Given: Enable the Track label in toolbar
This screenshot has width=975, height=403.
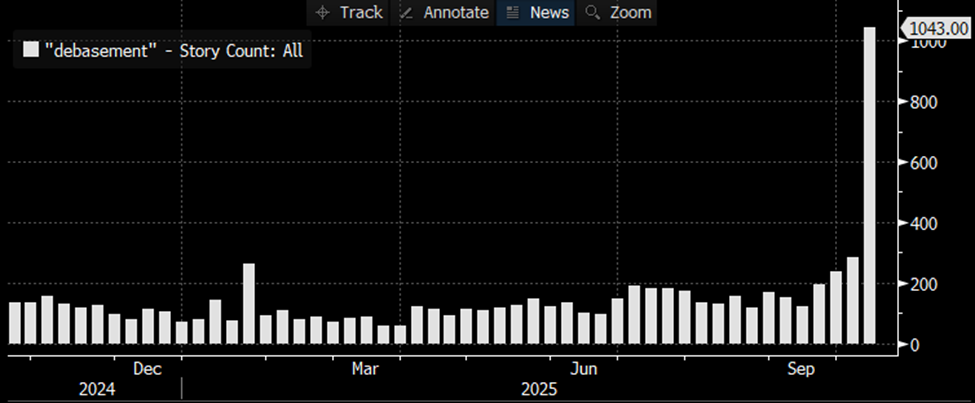Looking at the screenshot, I should [360, 13].
